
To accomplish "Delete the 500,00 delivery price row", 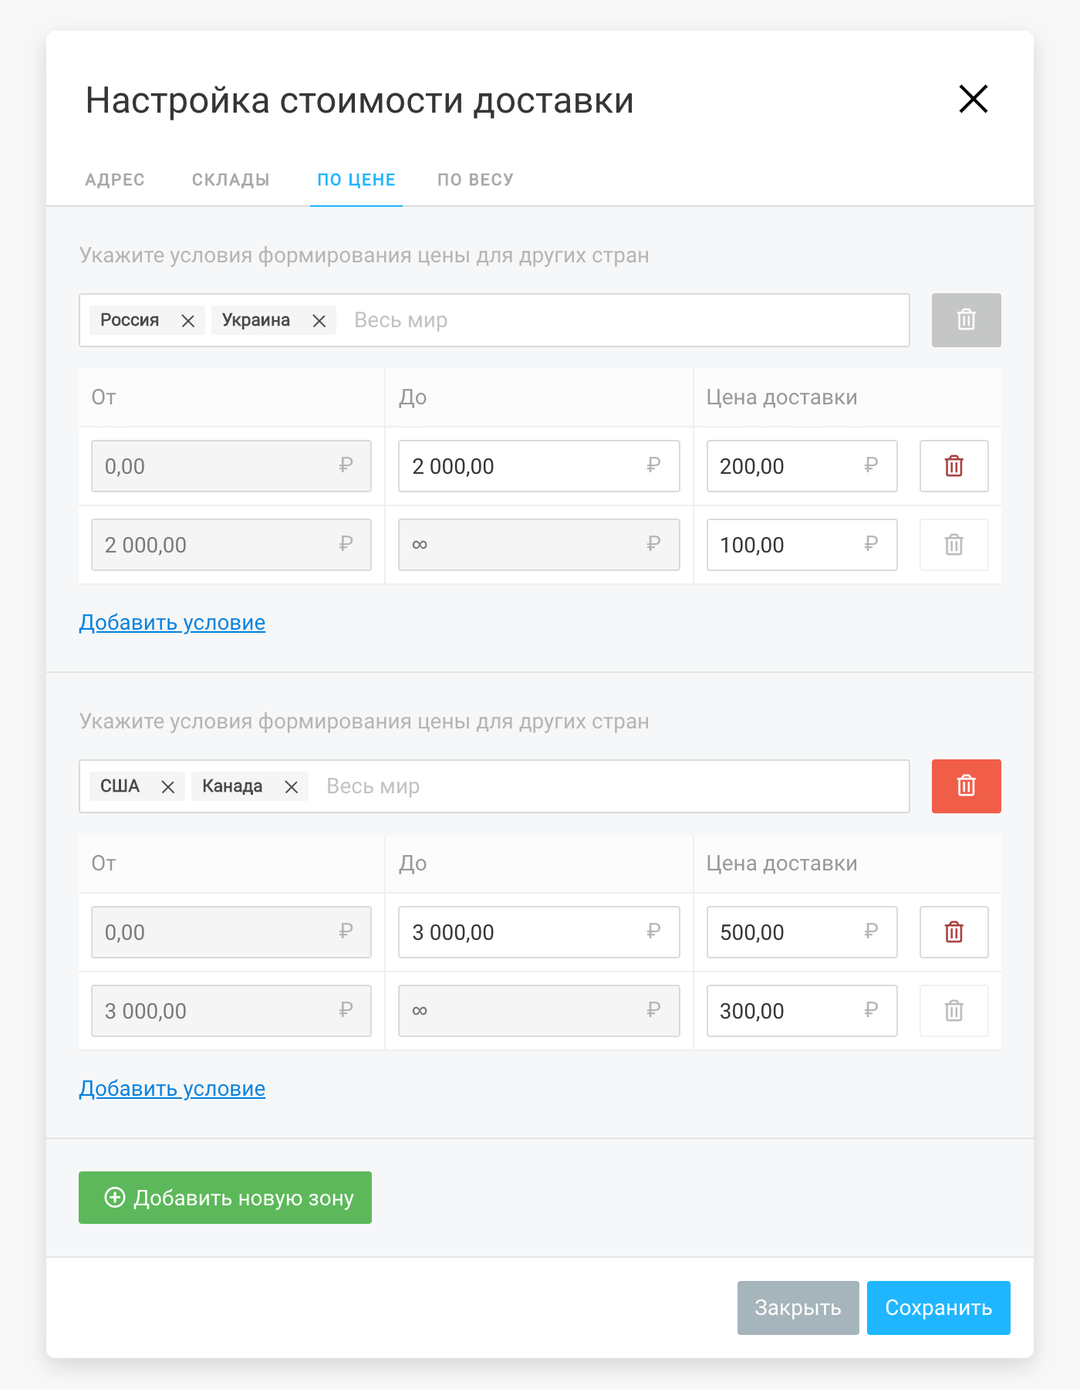I will pyautogui.click(x=953, y=932).
